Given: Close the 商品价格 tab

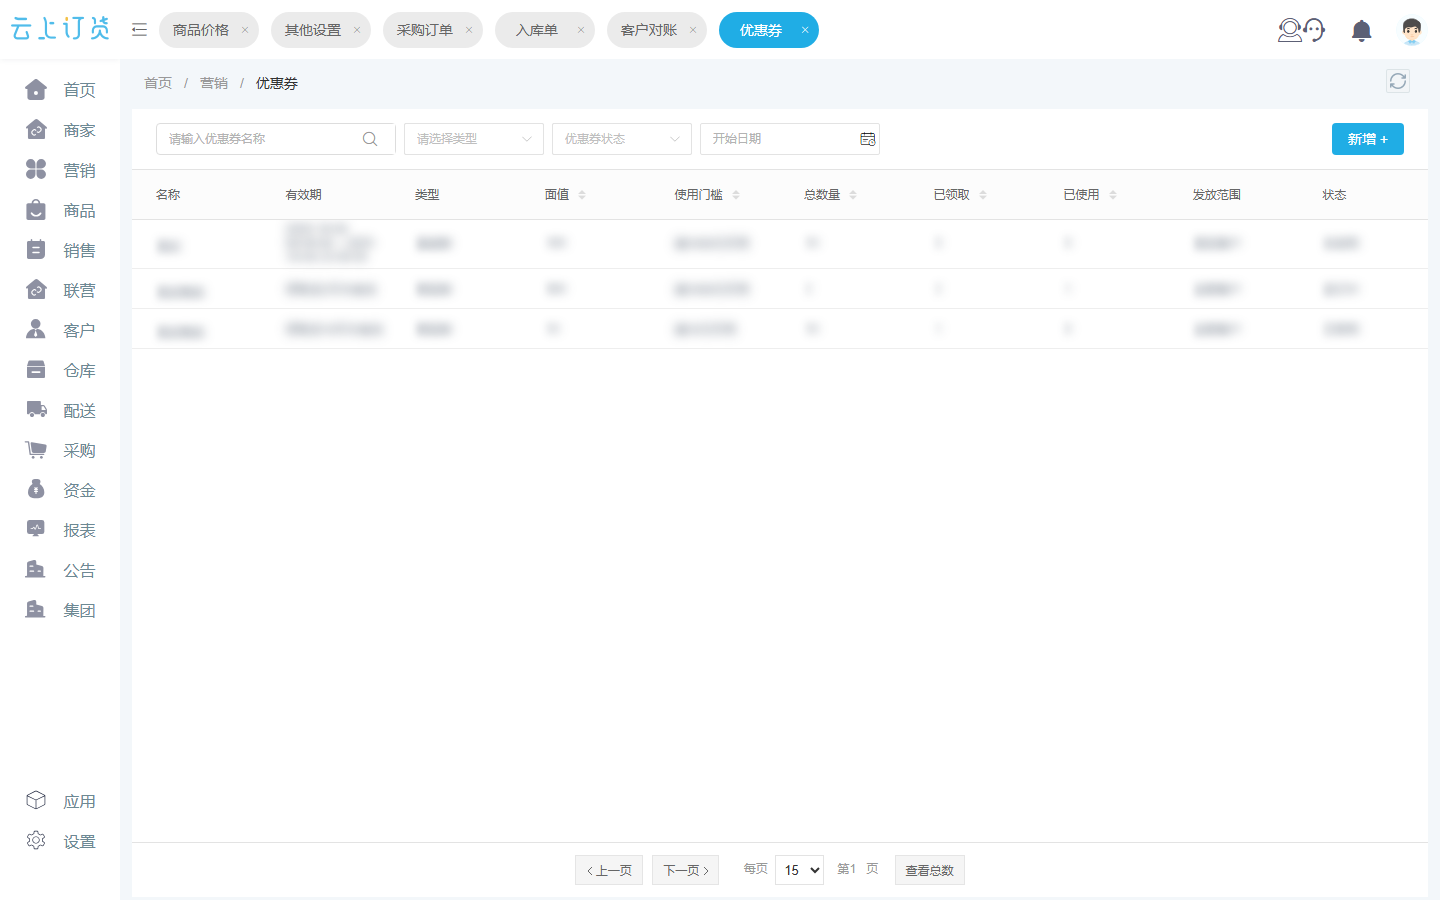Looking at the screenshot, I should coord(245,30).
